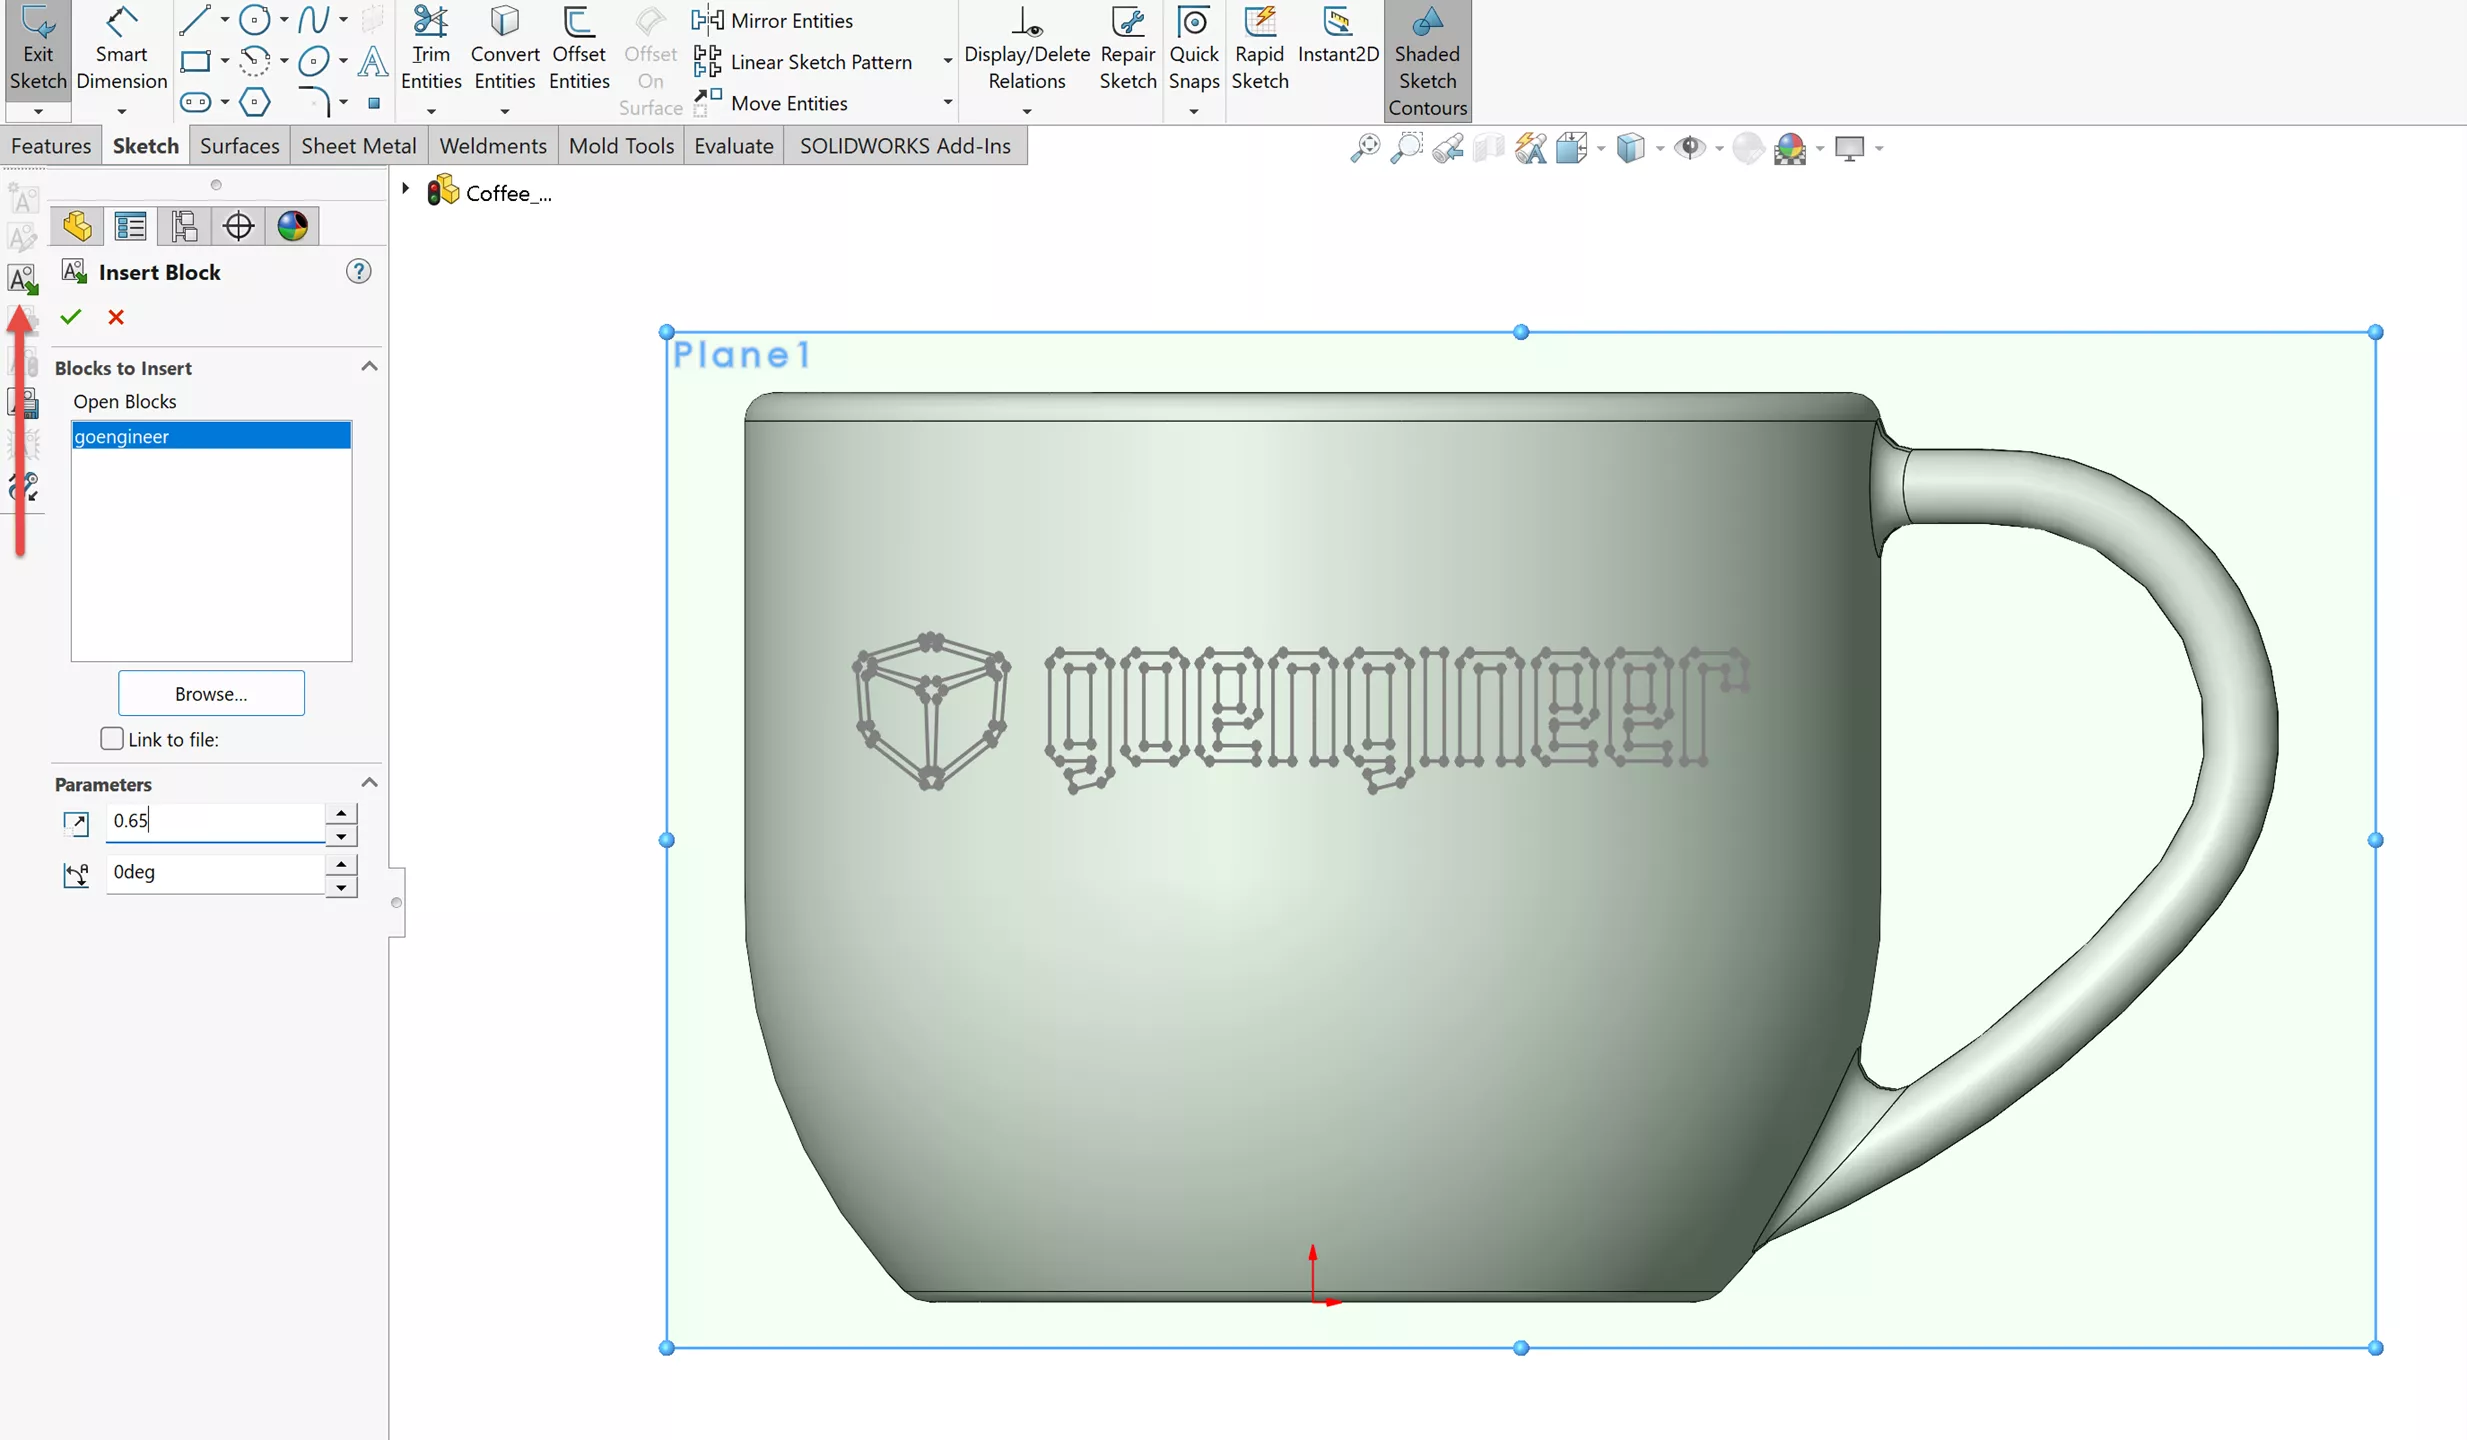The width and height of the screenshot is (2467, 1440).
Task: Open the SOLIDWORKS Add-Ins tab
Action: coord(905,146)
